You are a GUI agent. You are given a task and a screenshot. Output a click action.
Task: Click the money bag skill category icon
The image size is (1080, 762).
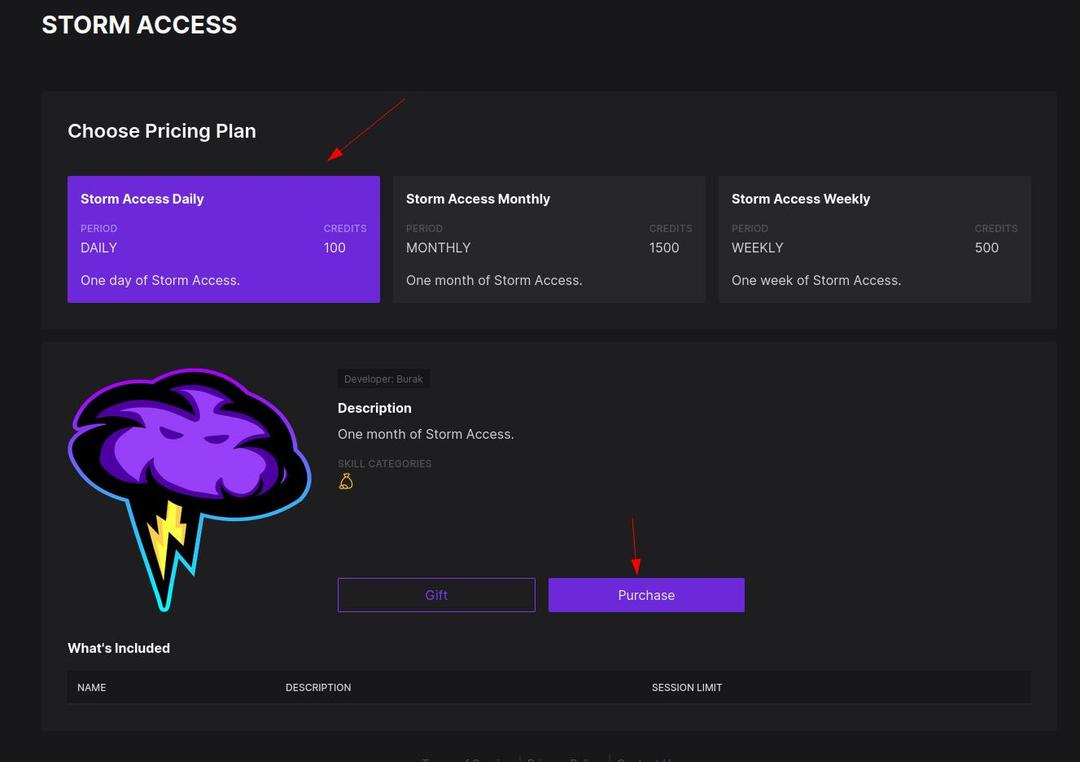pos(345,481)
